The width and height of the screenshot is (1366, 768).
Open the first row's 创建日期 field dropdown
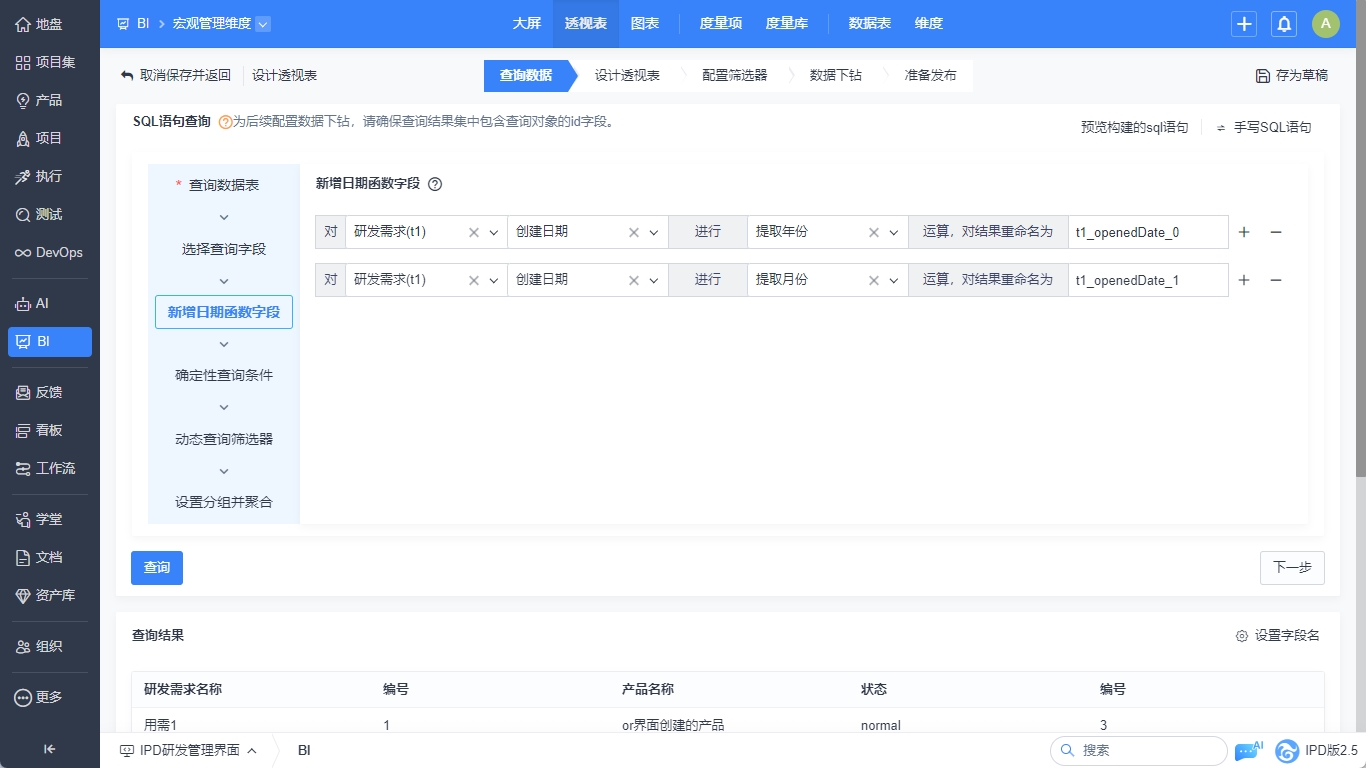pos(654,232)
